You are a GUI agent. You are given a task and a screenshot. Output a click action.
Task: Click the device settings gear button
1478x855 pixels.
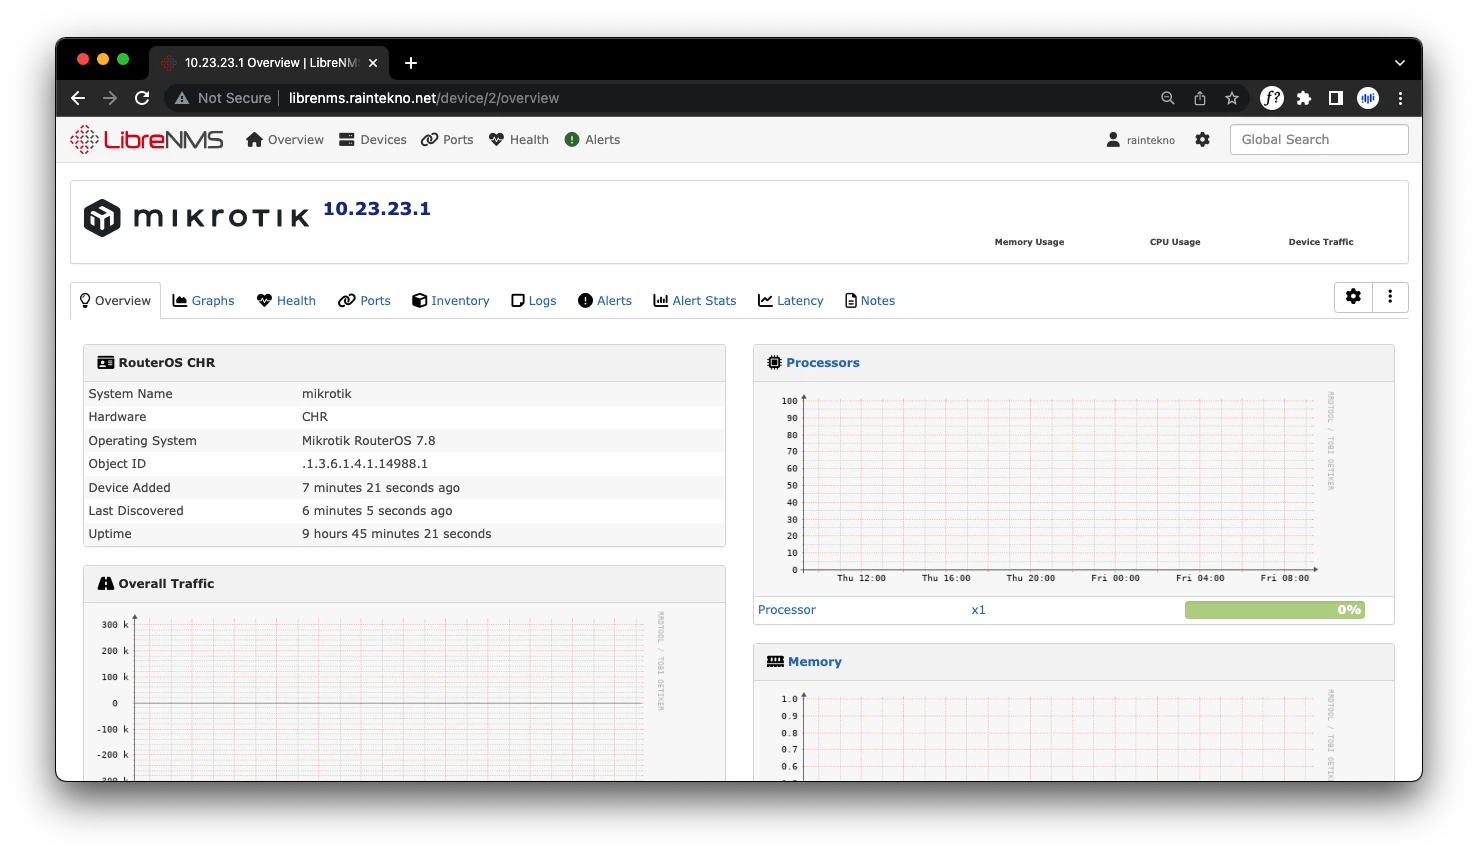point(1353,297)
